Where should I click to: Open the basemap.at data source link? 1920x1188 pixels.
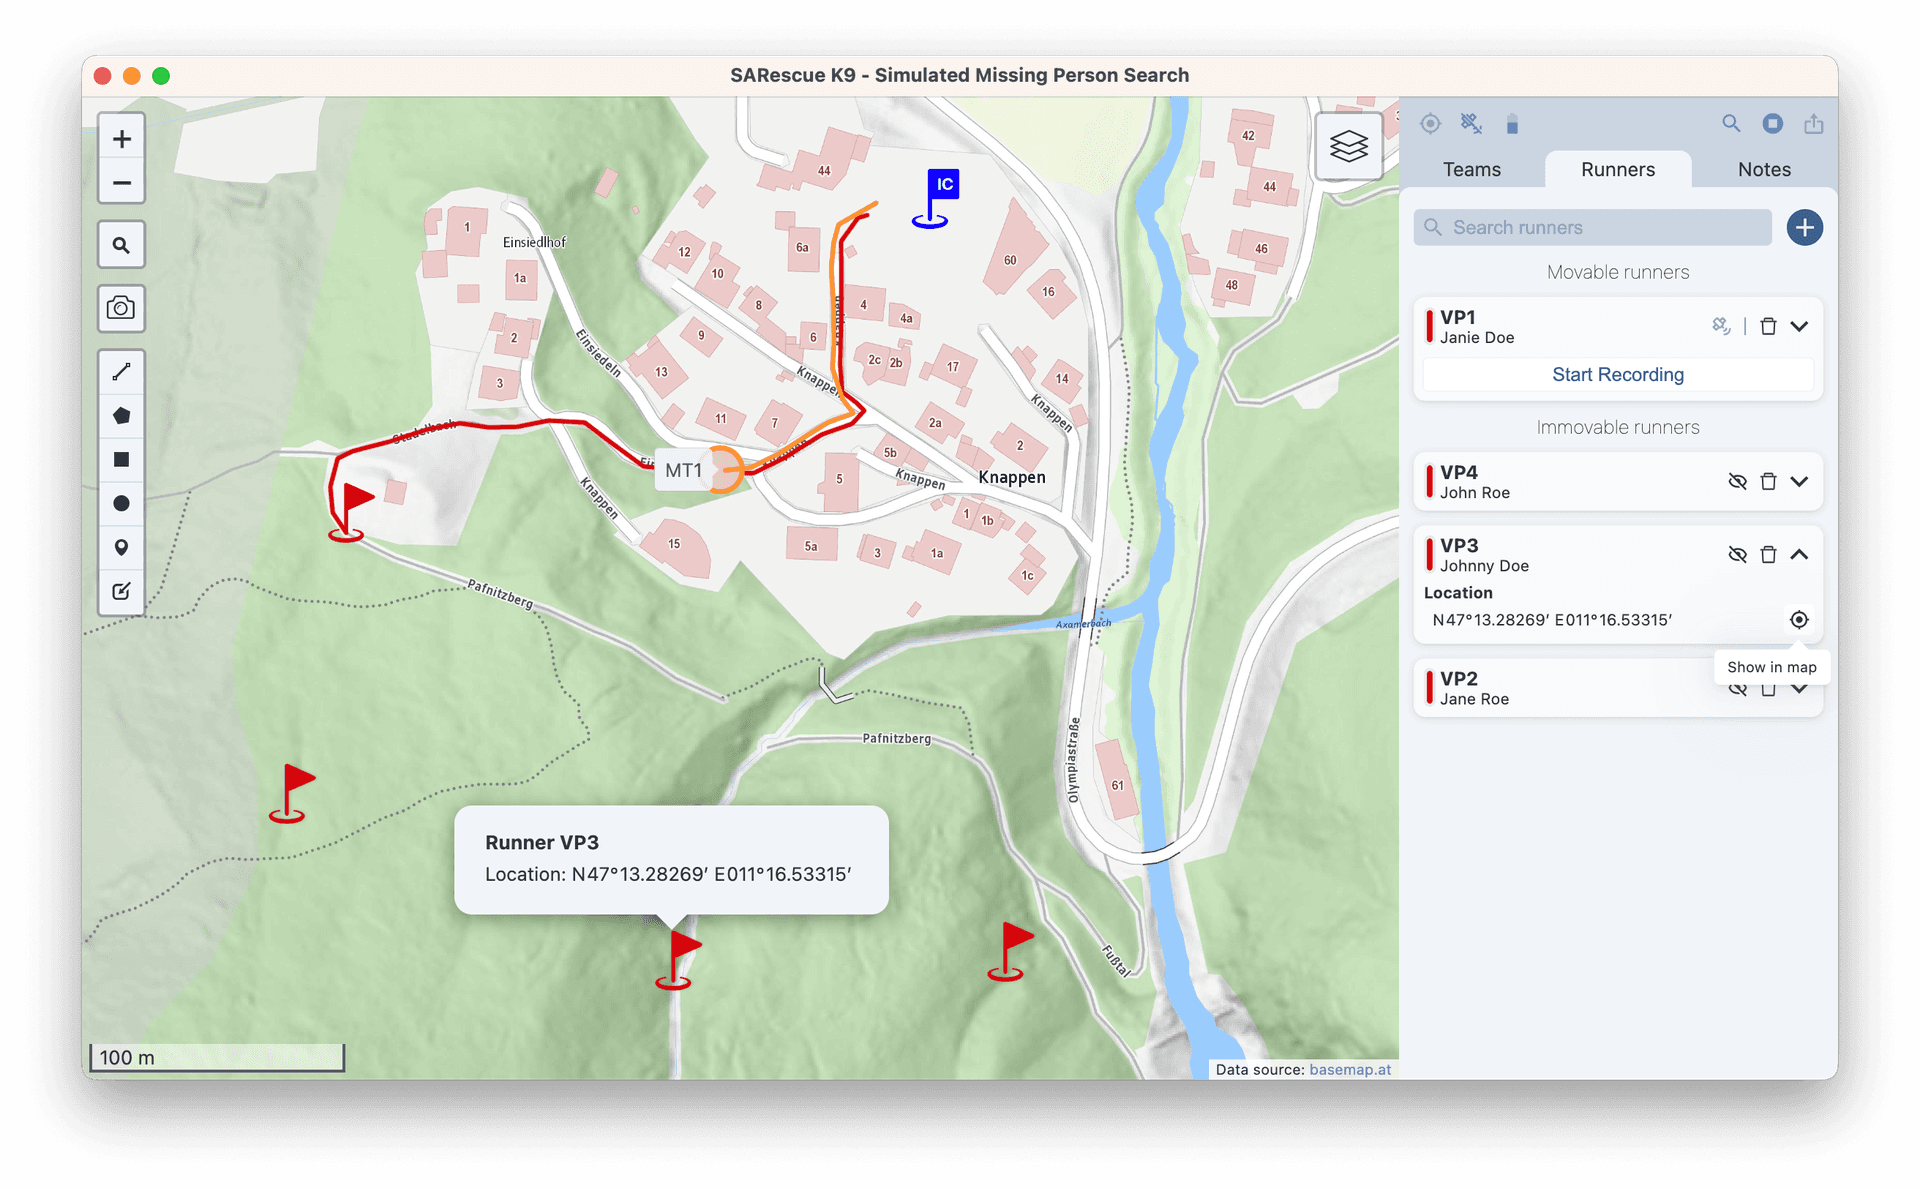pyautogui.click(x=1349, y=1069)
